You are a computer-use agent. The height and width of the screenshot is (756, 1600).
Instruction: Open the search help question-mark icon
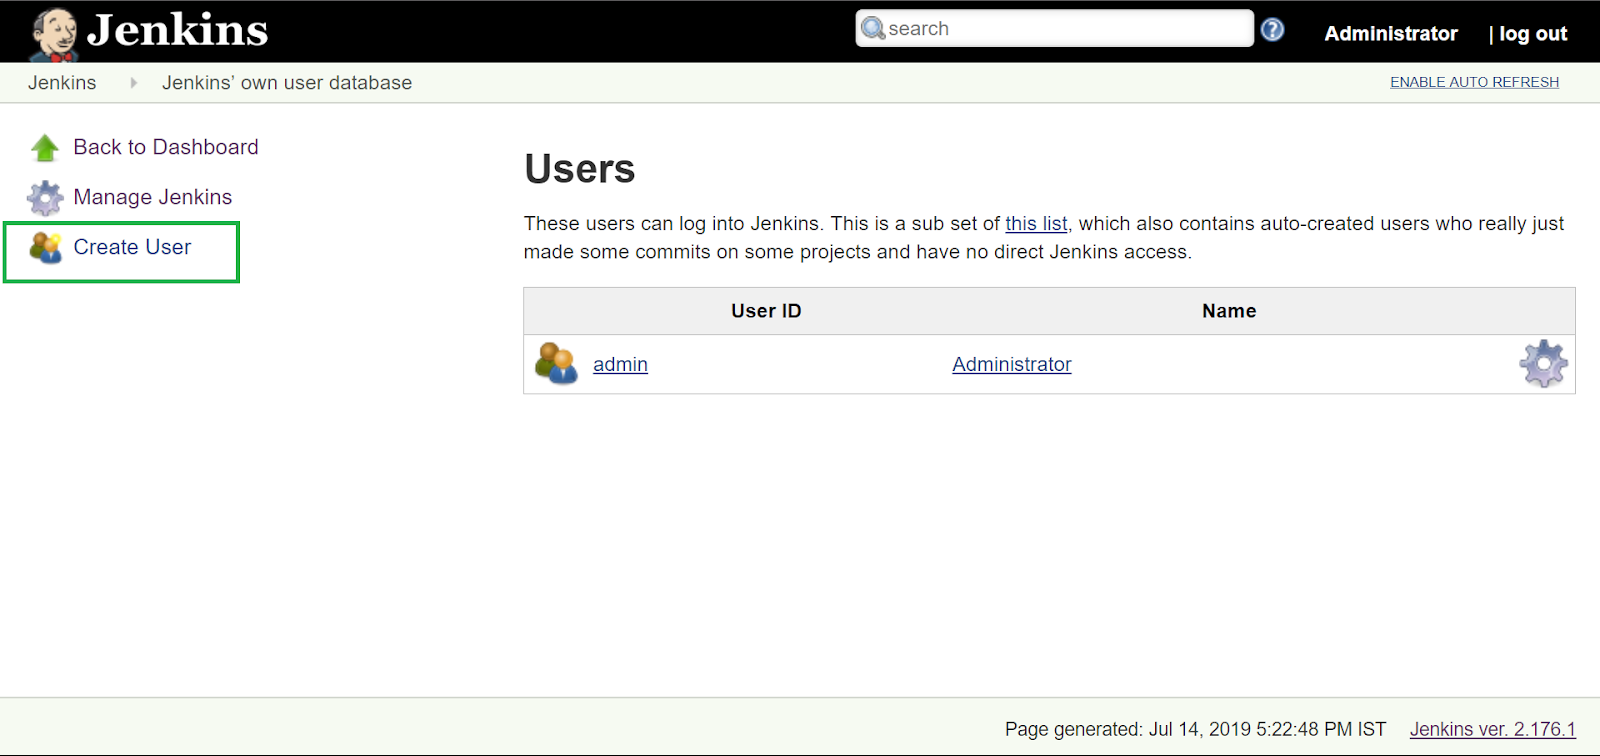tap(1272, 30)
